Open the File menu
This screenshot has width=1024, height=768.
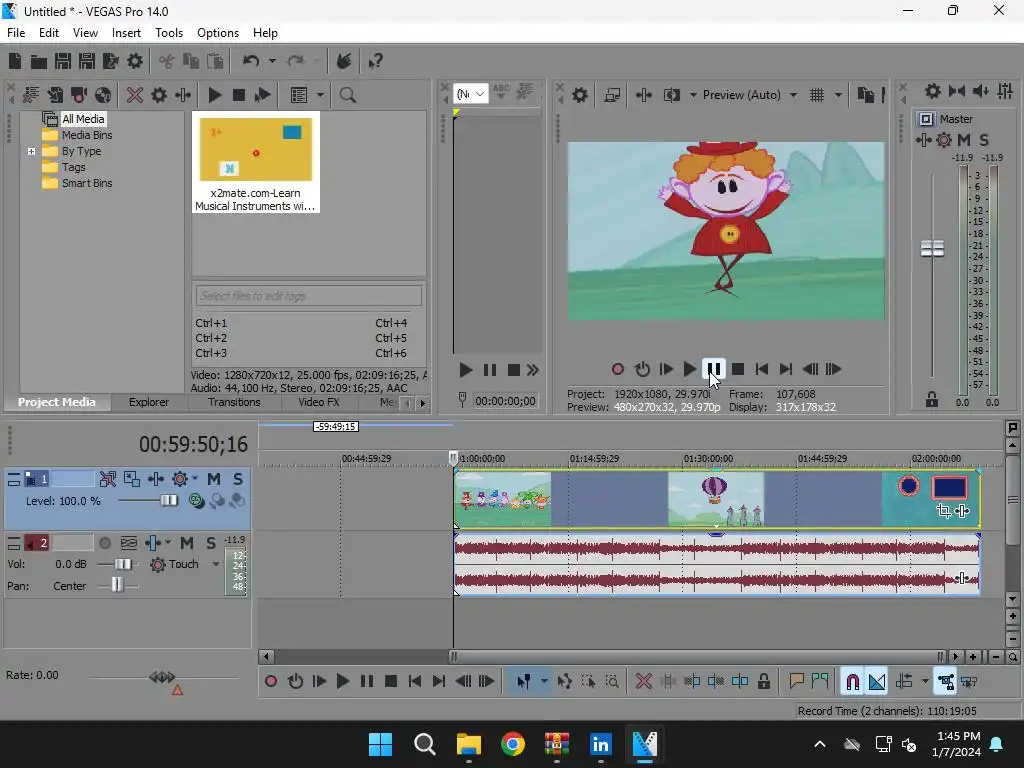16,33
